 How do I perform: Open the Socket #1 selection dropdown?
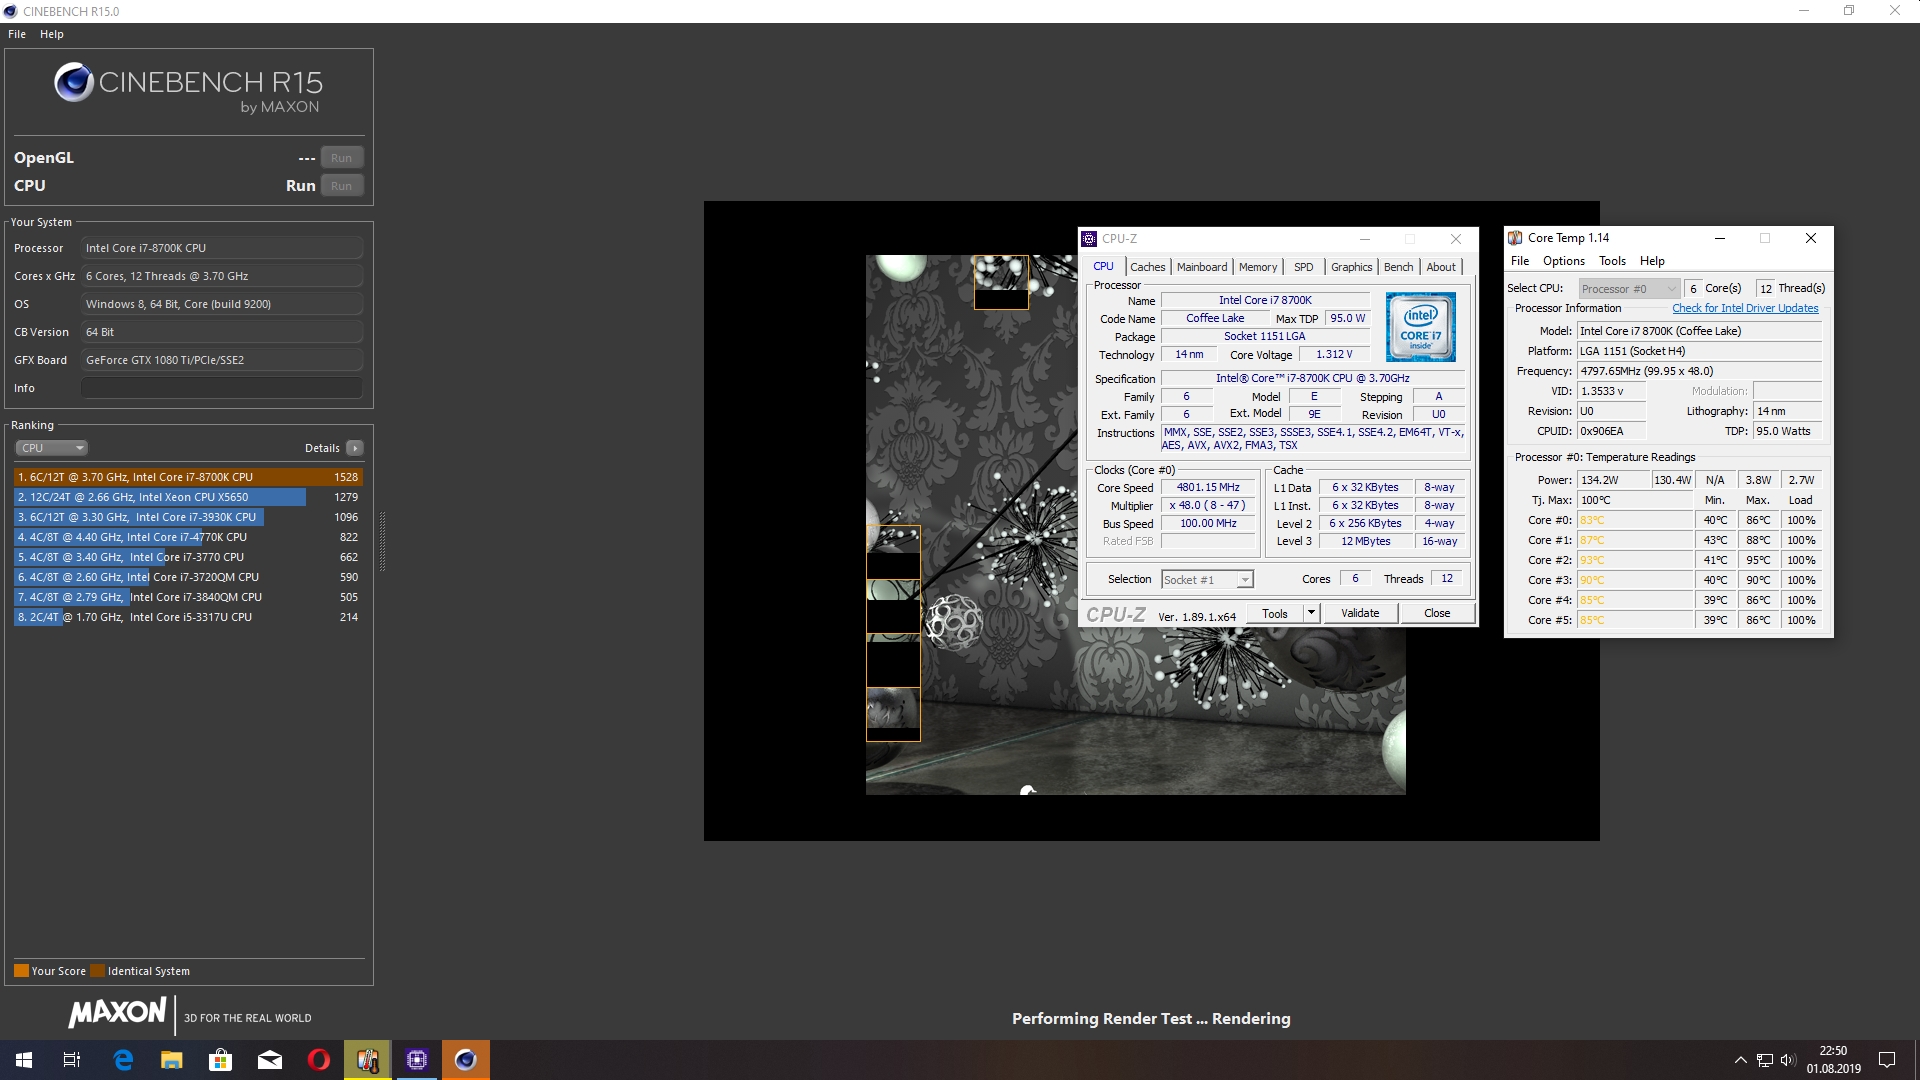point(1207,580)
